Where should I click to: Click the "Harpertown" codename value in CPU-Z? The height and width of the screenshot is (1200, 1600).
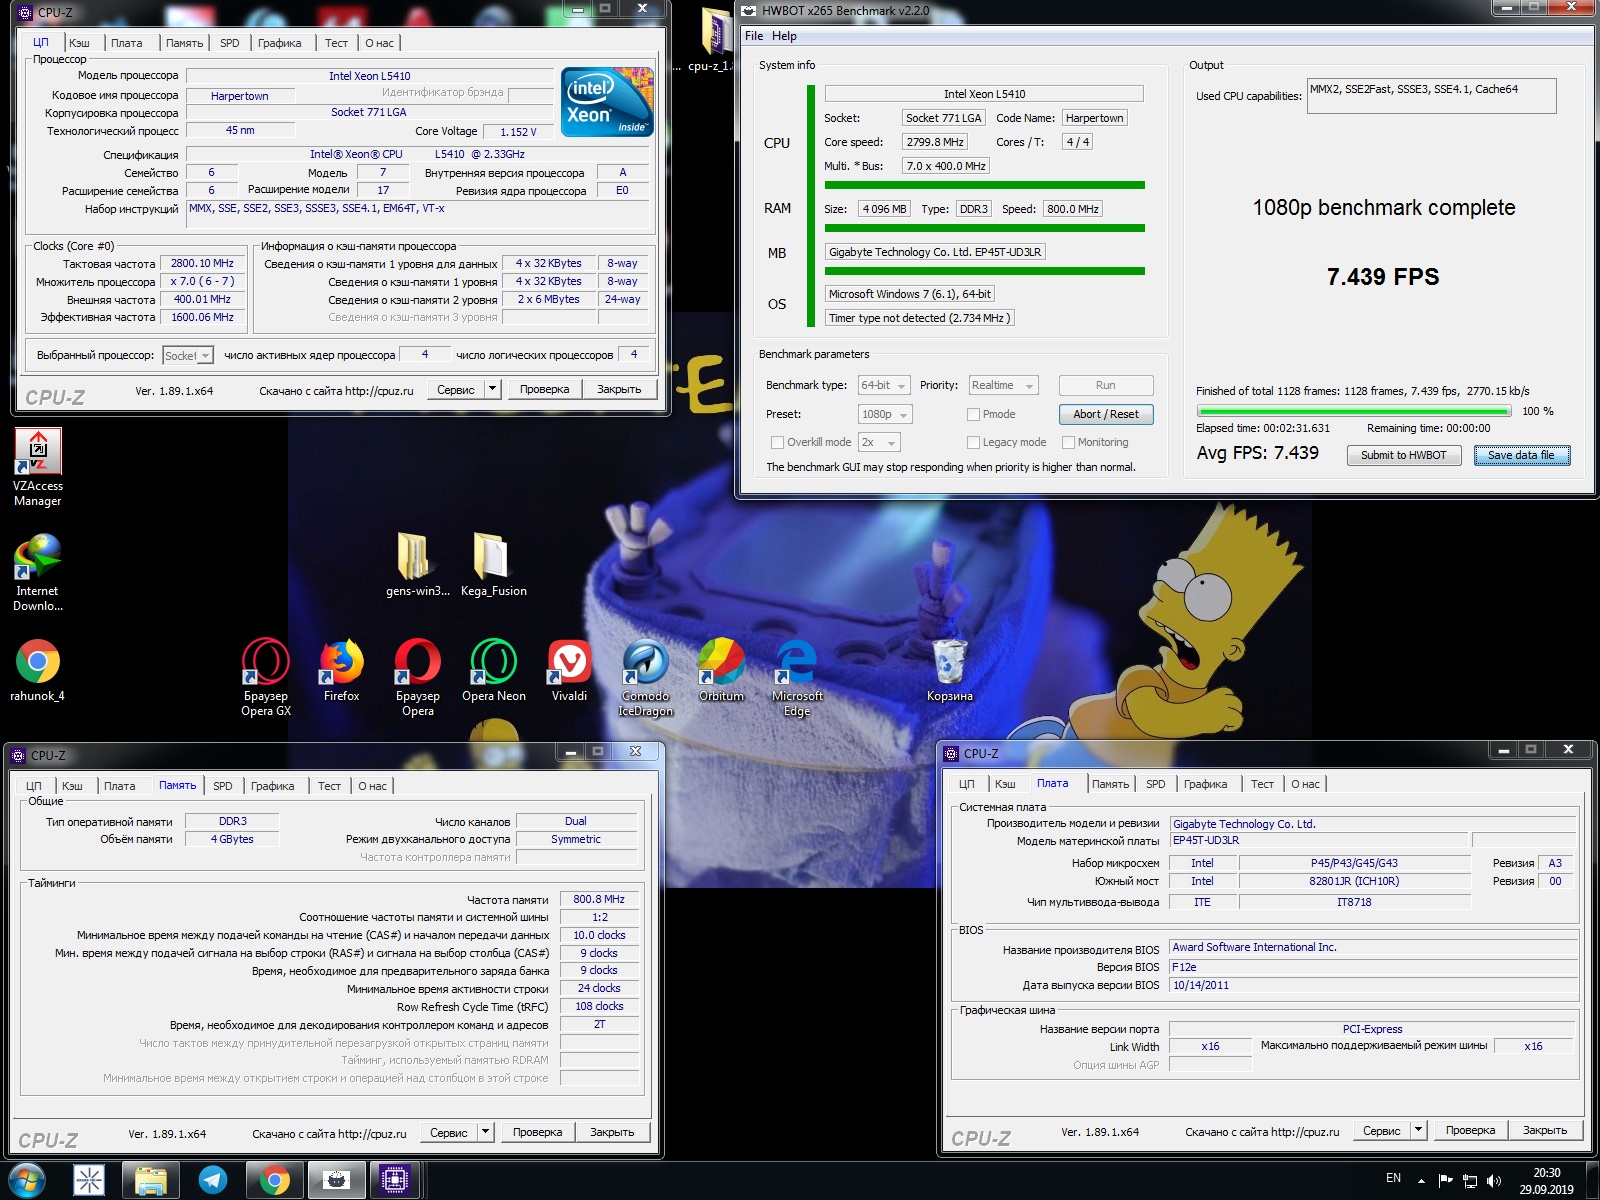click(240, 96)
